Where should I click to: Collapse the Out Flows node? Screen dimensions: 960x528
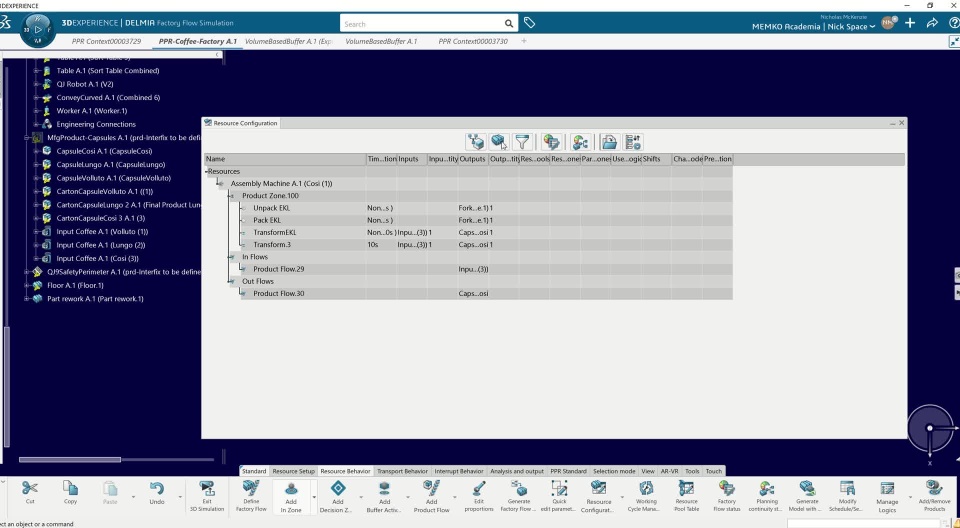(x=232, y=282)
